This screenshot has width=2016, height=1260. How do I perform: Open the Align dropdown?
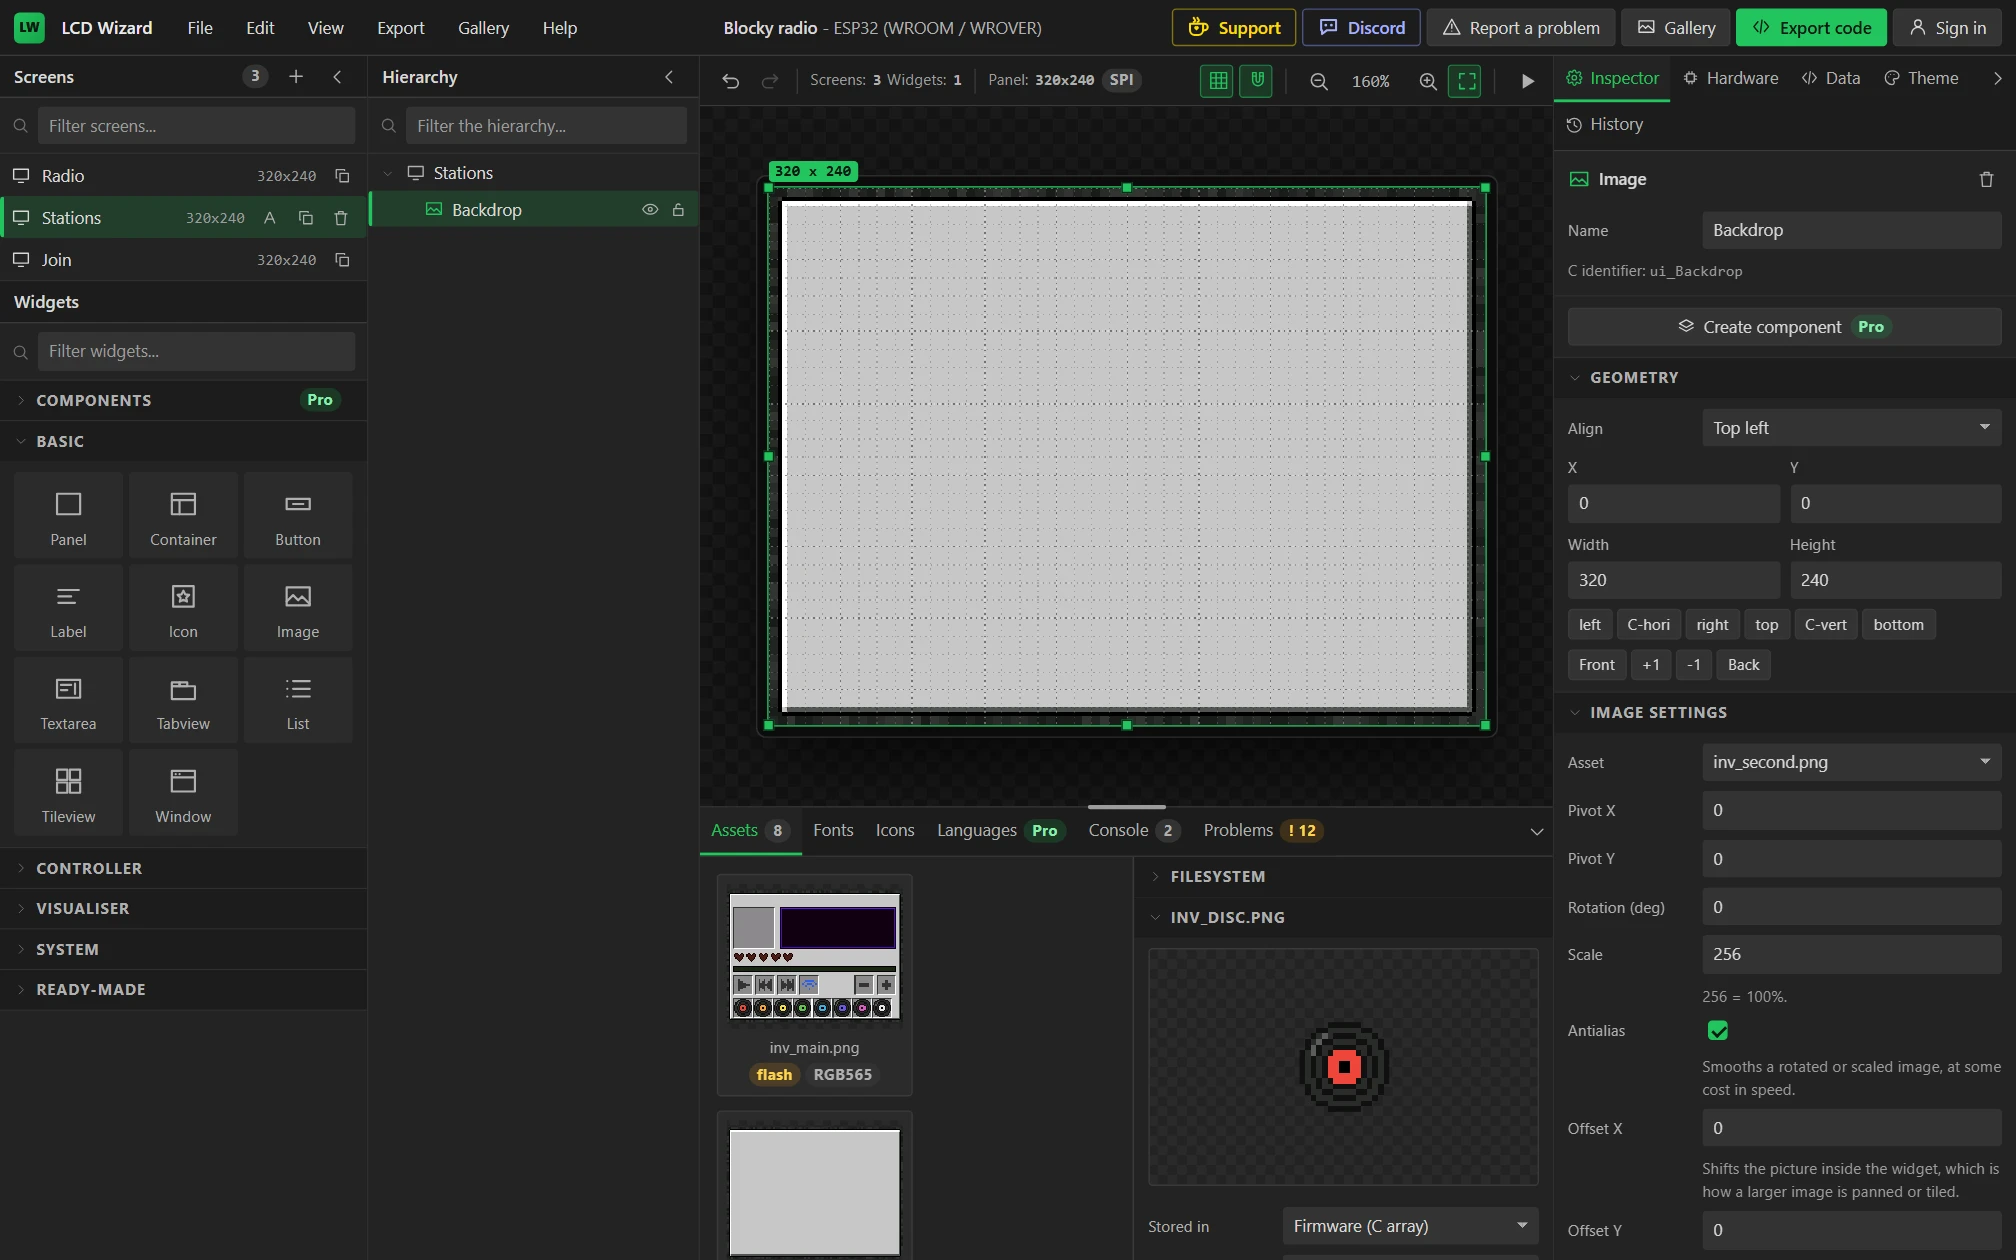[x=1851, y=427]
